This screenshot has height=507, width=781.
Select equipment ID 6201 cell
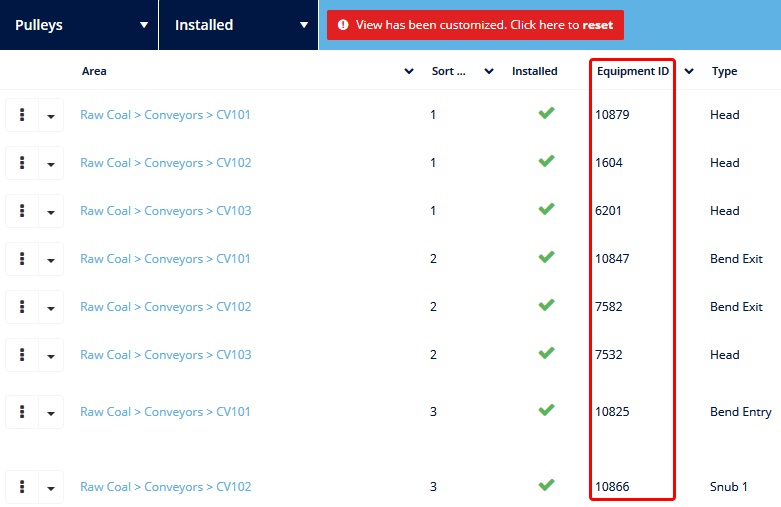[608, 211]
